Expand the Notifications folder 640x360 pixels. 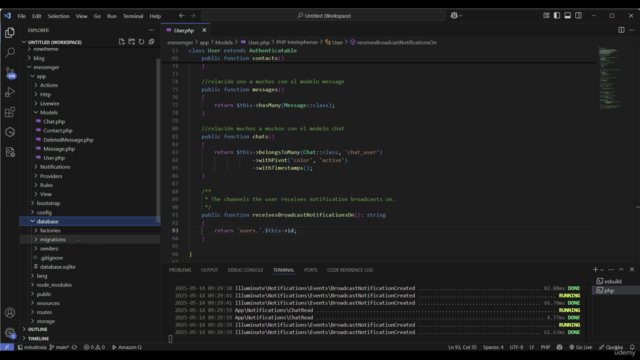pyautogui.click(x=55, y=167)
